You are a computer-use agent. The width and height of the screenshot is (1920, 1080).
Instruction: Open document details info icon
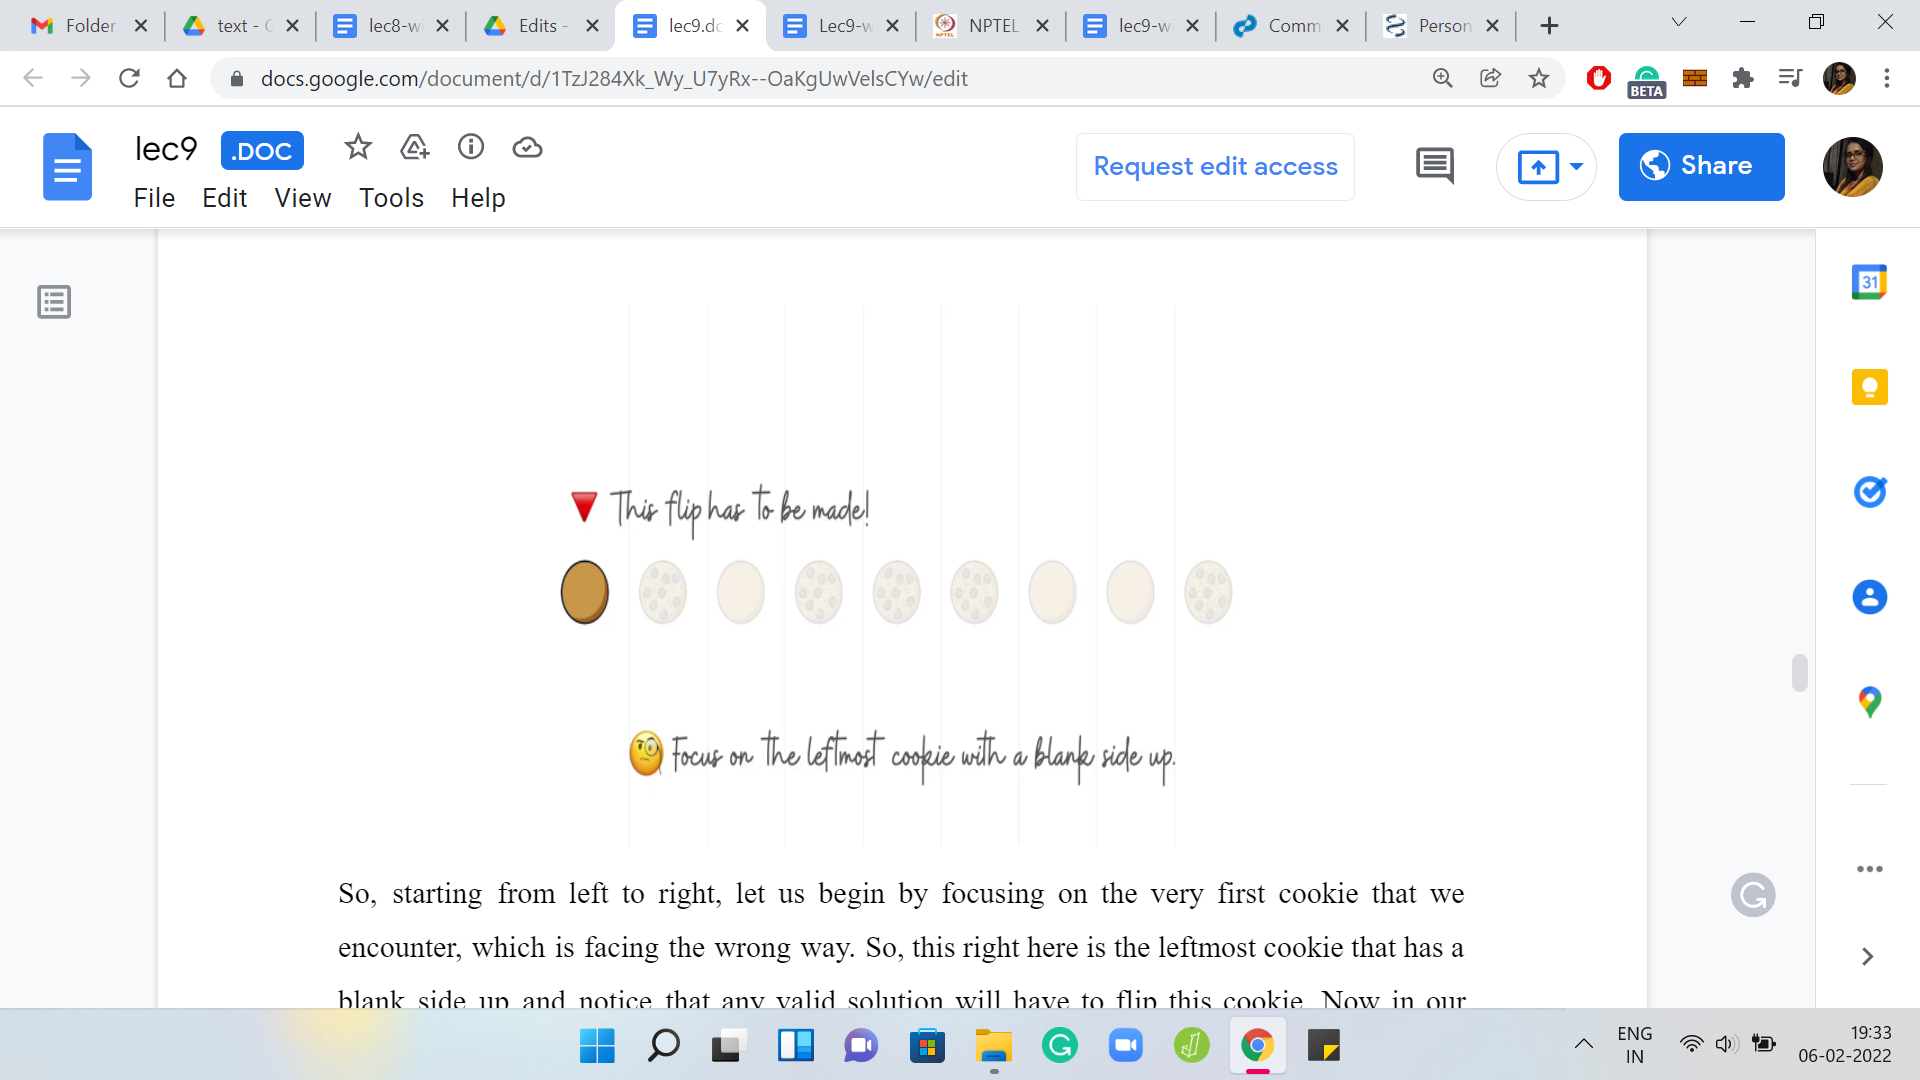(471, 148)
